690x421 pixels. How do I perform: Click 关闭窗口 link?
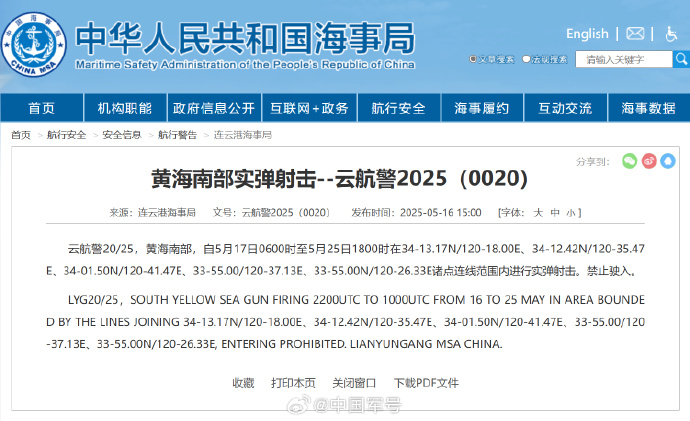pyautogui.click(x=354, y=383)
